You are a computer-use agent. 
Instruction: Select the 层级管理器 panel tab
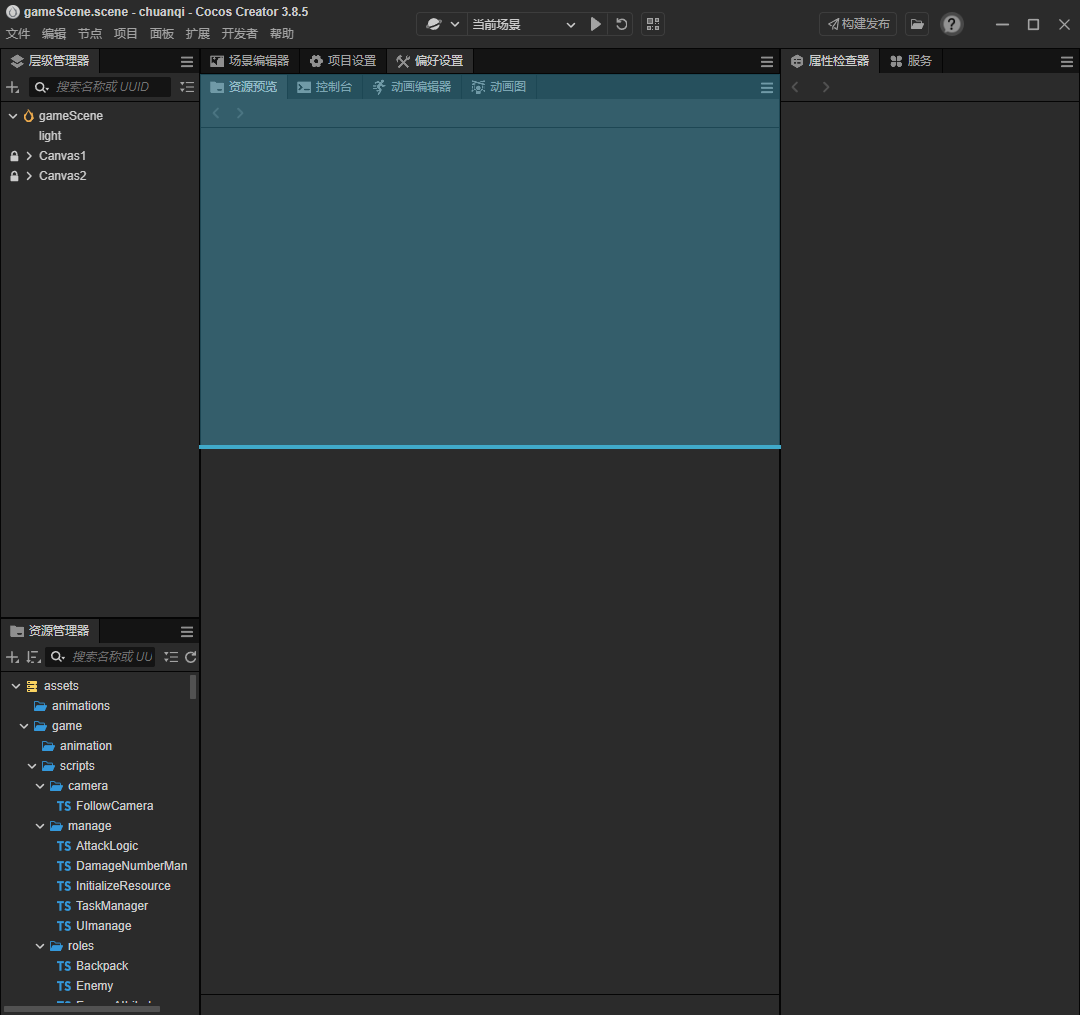click(50, 61)
